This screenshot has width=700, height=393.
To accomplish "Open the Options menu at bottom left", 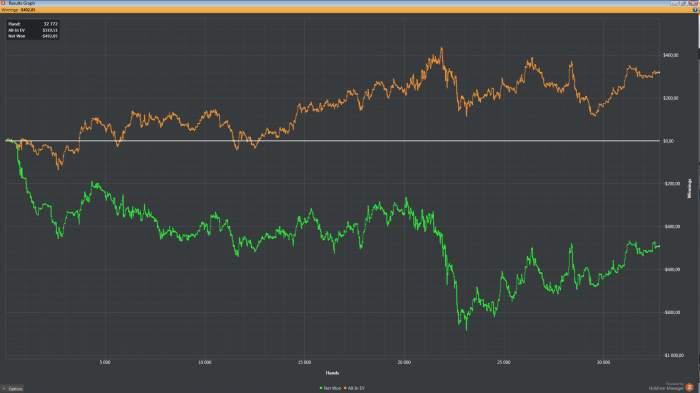I will pyautogui.click(x=12, y=389).
